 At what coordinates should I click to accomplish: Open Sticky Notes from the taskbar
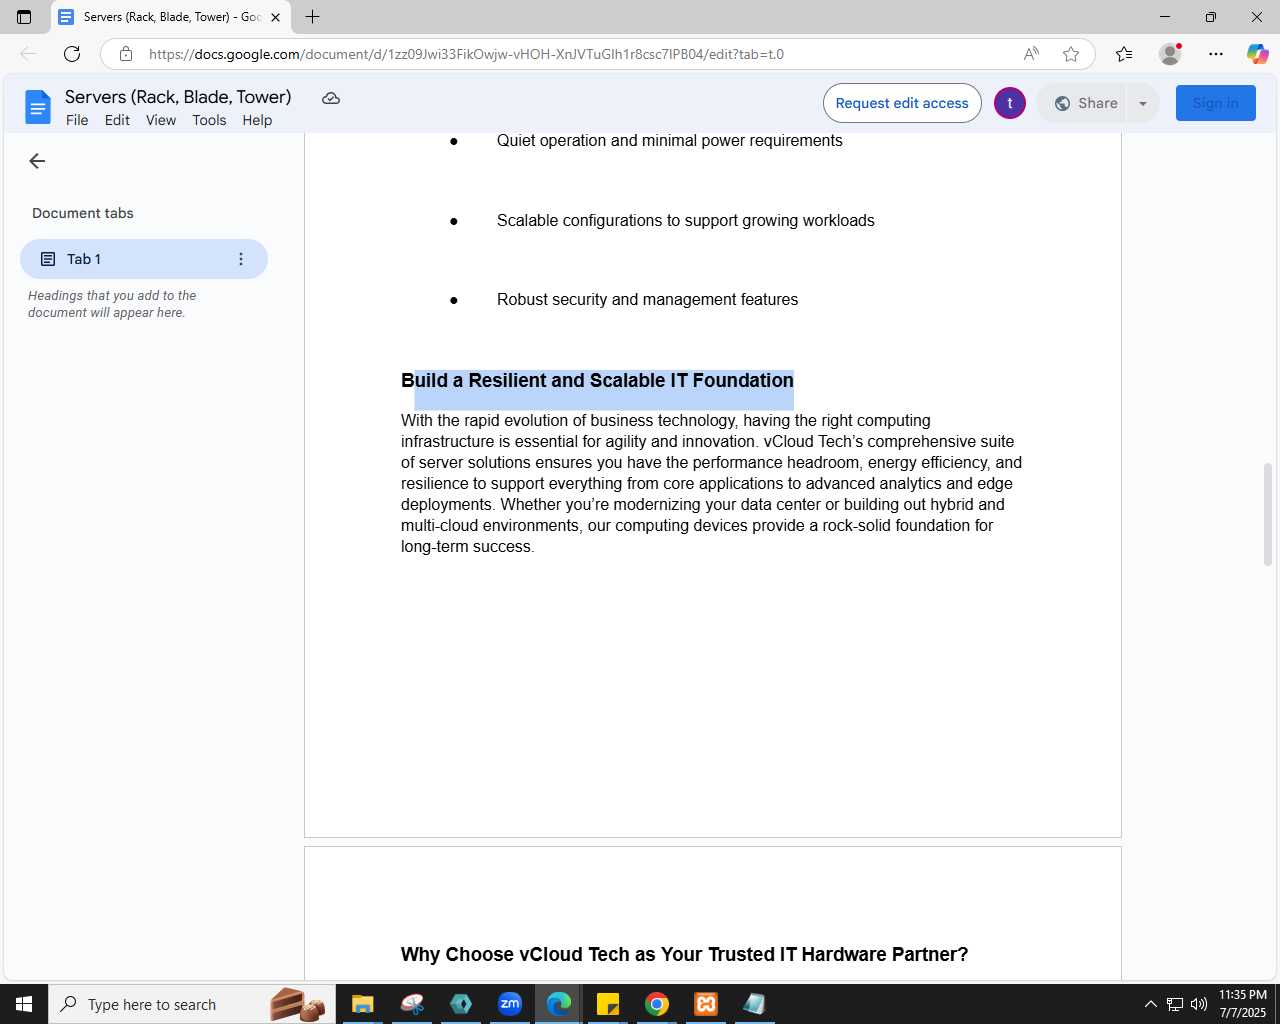click(x=608, y=1004)
